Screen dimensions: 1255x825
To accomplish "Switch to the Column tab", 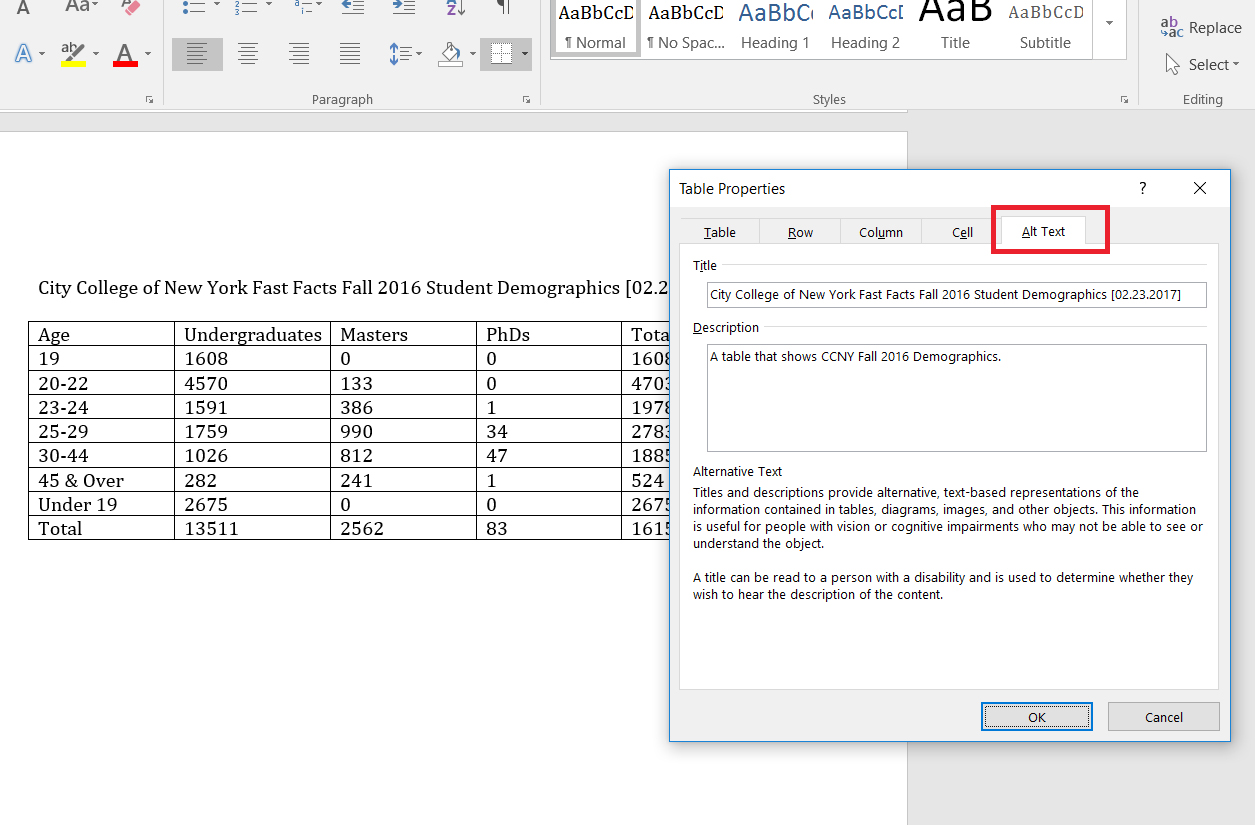I will (x=881, y=232).
